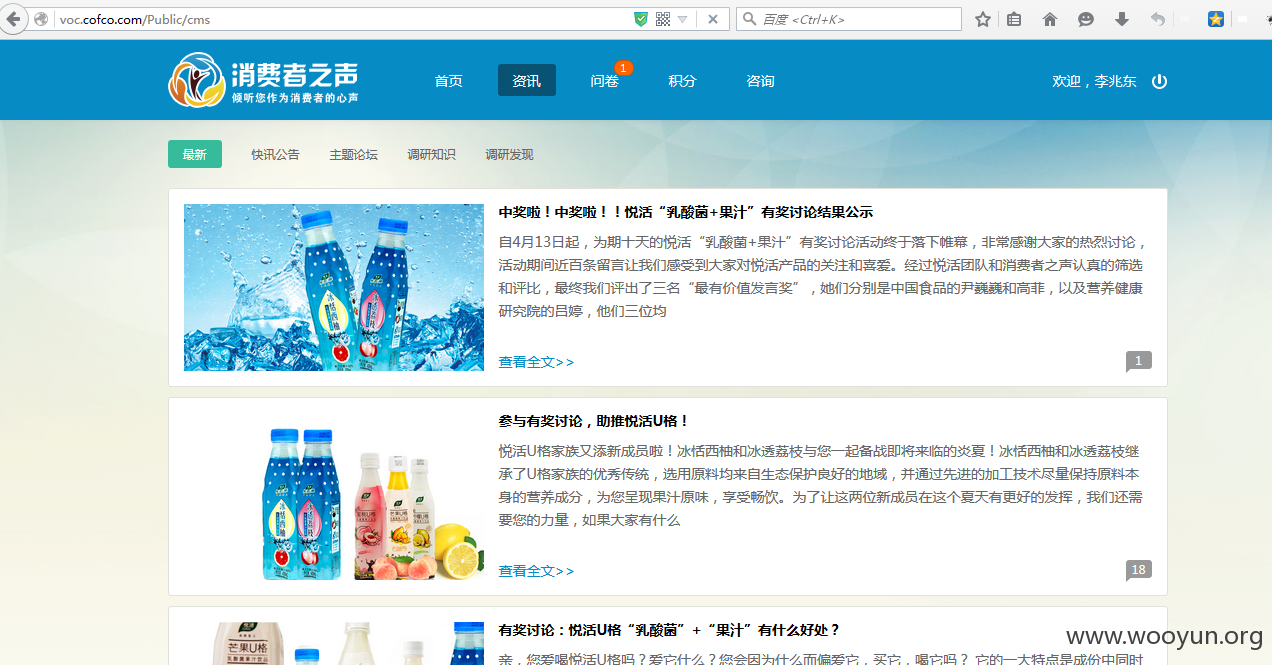
Task: Open the downloads arrow icon
Action: (x=1122, y=19)
